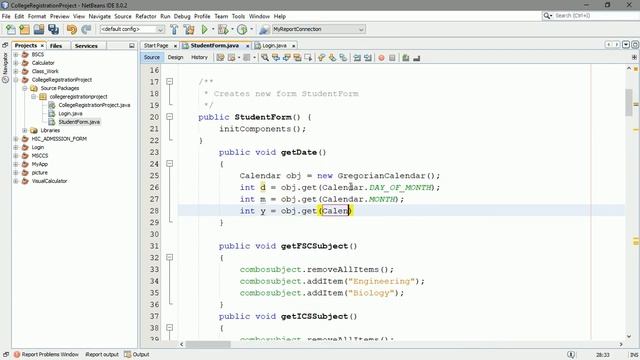Click the New Project toolbar icon
Viewport: 640px width, 360px height.
[x=24, y=29]
